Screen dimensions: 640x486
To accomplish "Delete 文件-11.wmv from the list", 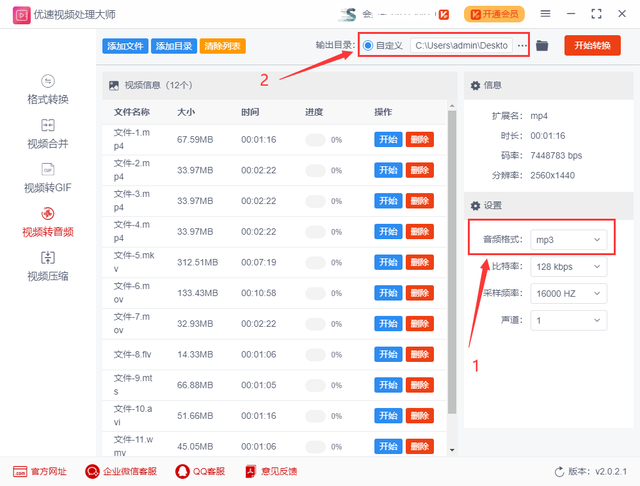I will click(420, 446).
